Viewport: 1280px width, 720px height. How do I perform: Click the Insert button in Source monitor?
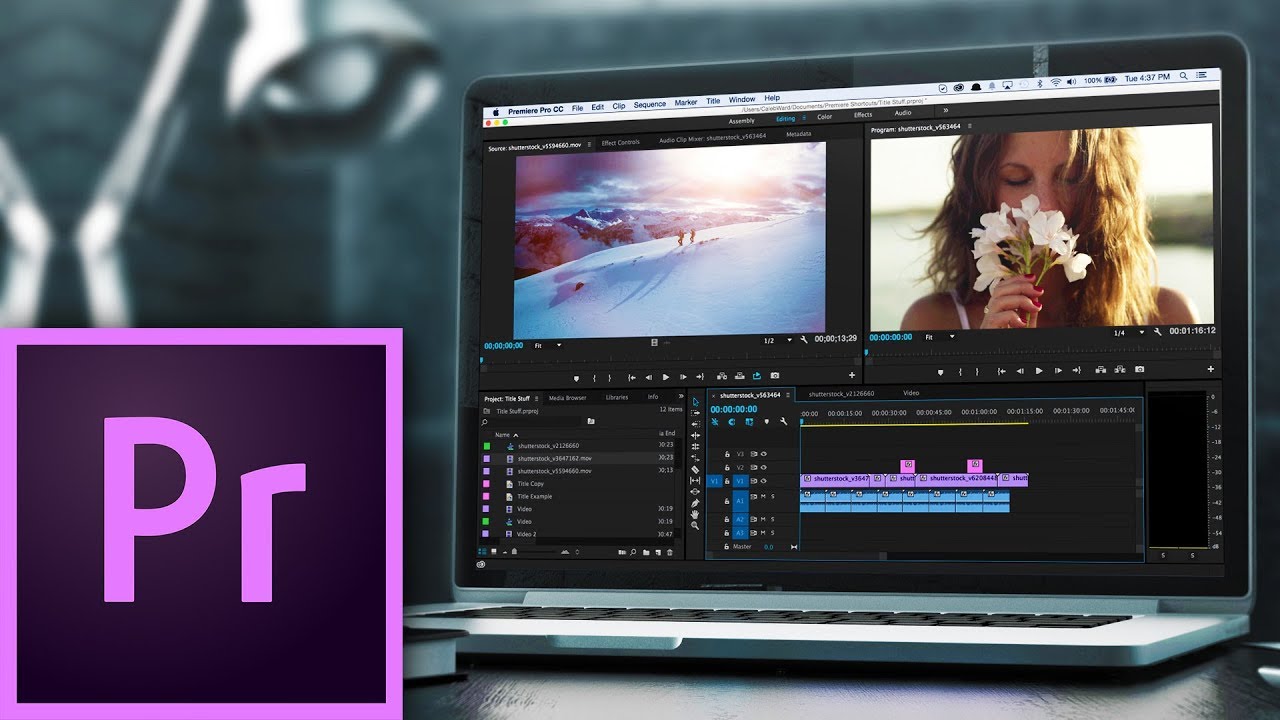(723, 377)
